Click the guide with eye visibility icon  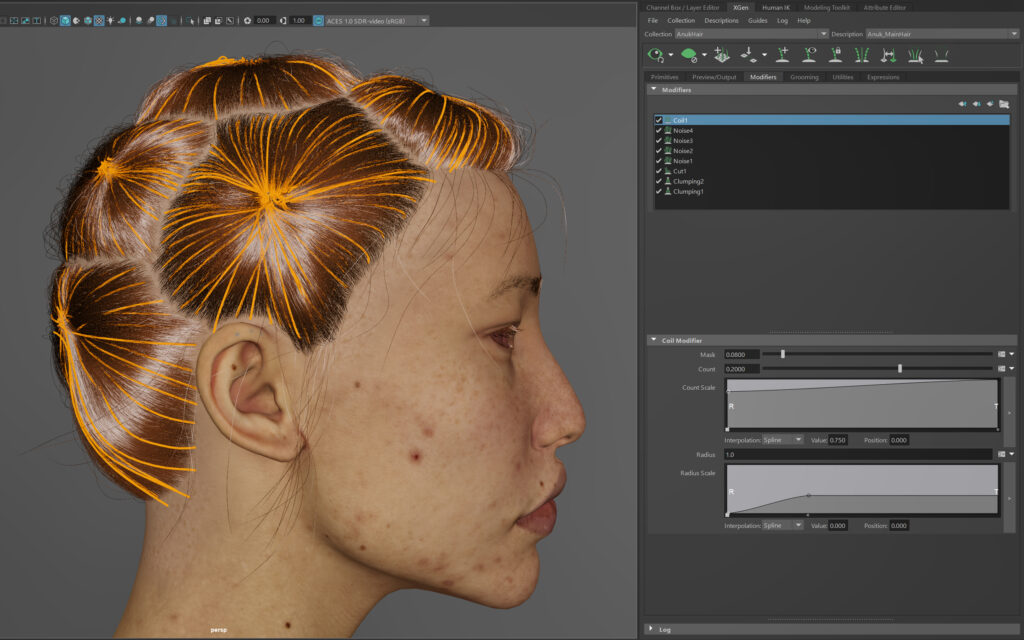809,55
